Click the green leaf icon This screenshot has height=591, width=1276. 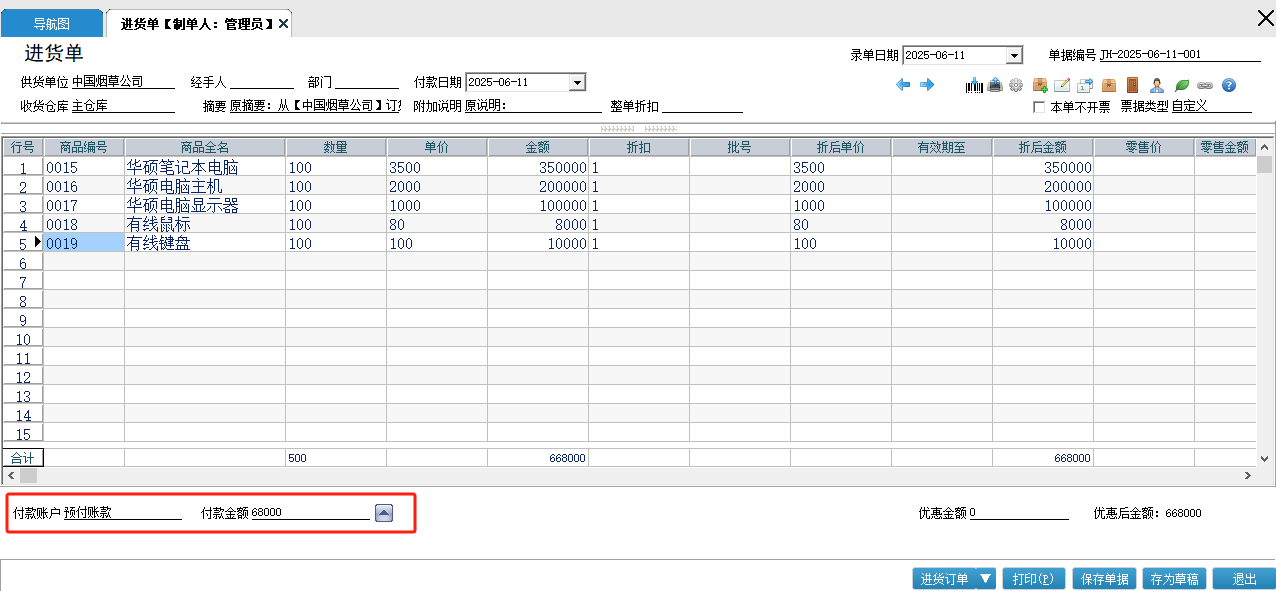point(1182,85)
